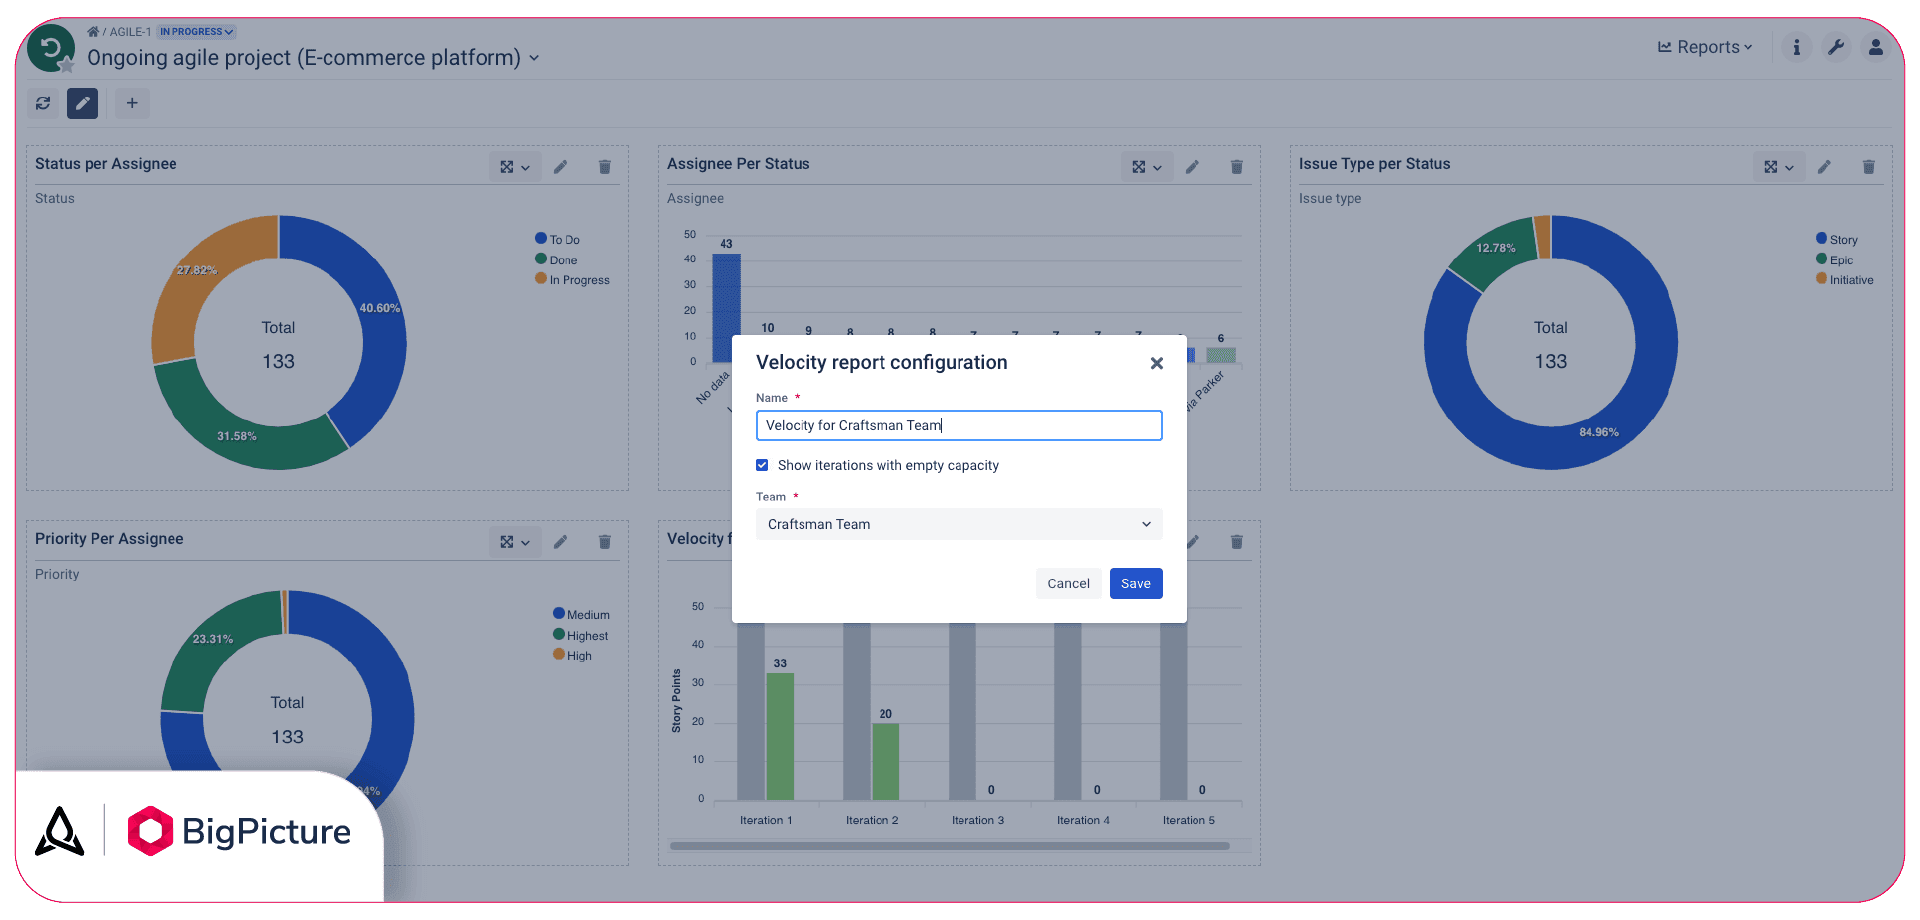This screenshot has width=1920, height=920.
Task: Toggle the Epic legend entry
Action: [x=1835, y=260]
